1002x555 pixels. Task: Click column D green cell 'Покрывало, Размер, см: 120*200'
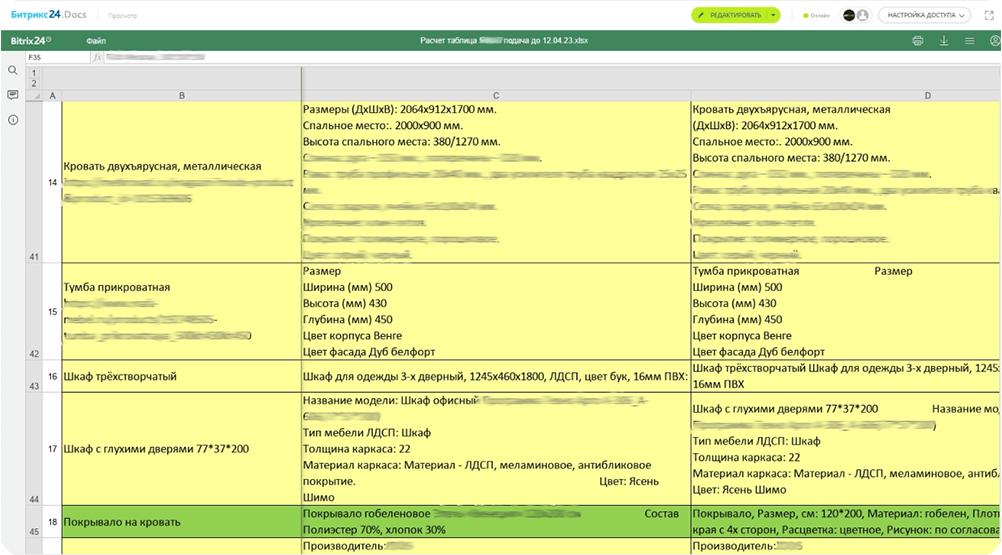pos(846,522)
